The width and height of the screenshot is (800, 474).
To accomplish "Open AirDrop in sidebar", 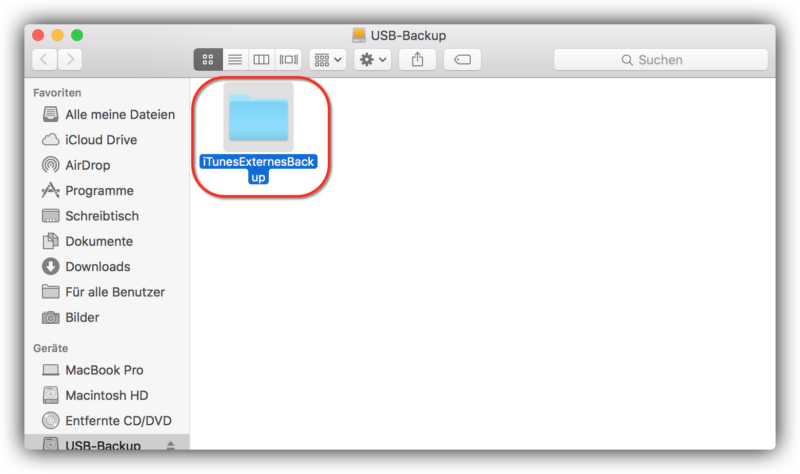I will pyautogui.click(x=108, y=165).
